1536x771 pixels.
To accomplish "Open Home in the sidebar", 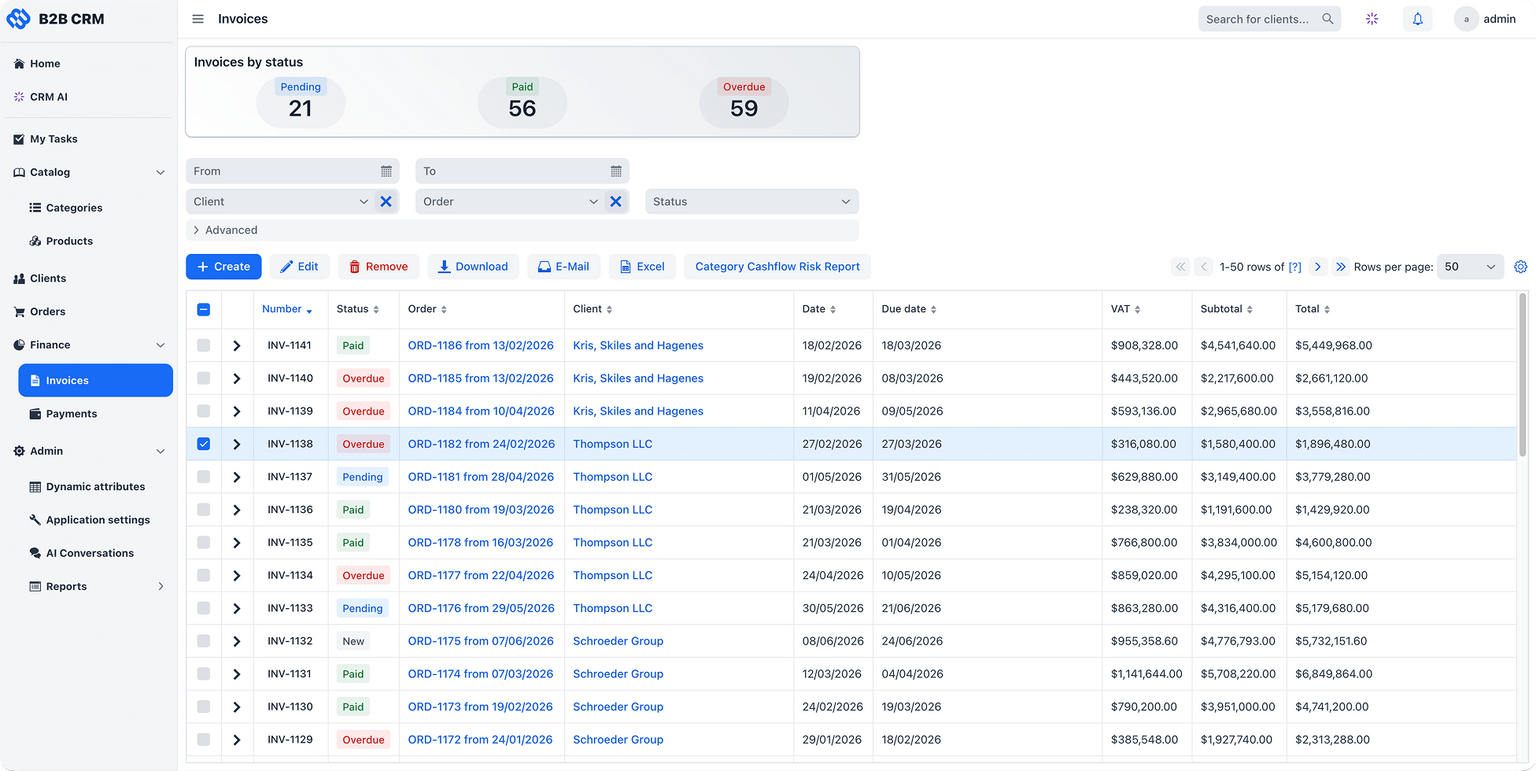I will 45,64.
